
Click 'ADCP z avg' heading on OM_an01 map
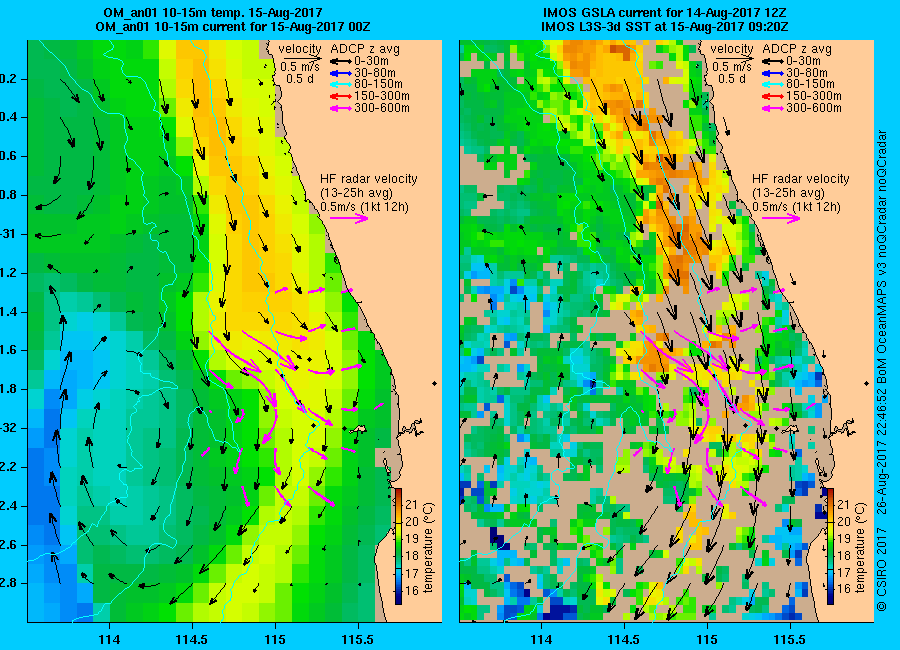click(x=365, y=49)
